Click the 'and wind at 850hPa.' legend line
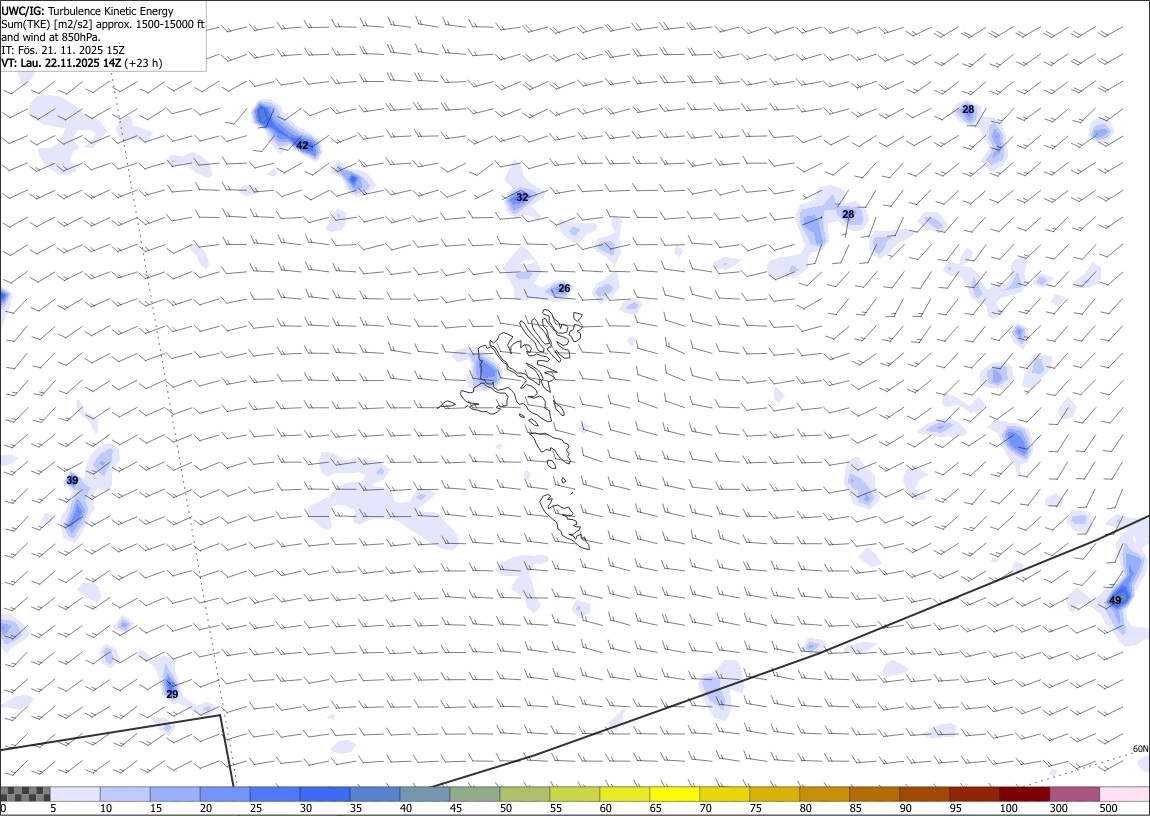The image size is (1150, 816). [x=51, y=37]
